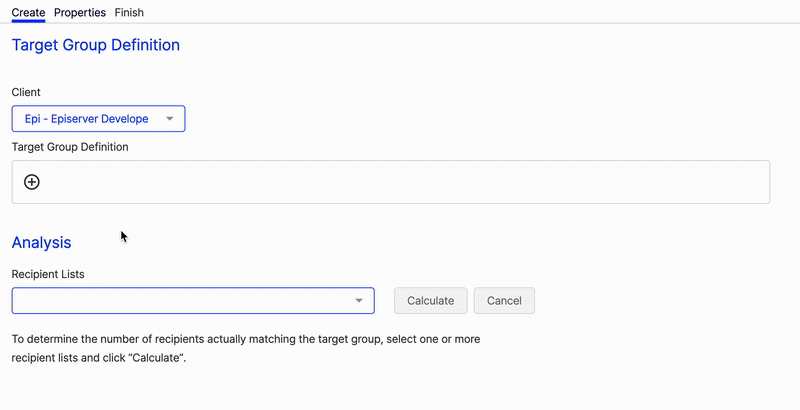Click the Calculate button

(431, 300)
